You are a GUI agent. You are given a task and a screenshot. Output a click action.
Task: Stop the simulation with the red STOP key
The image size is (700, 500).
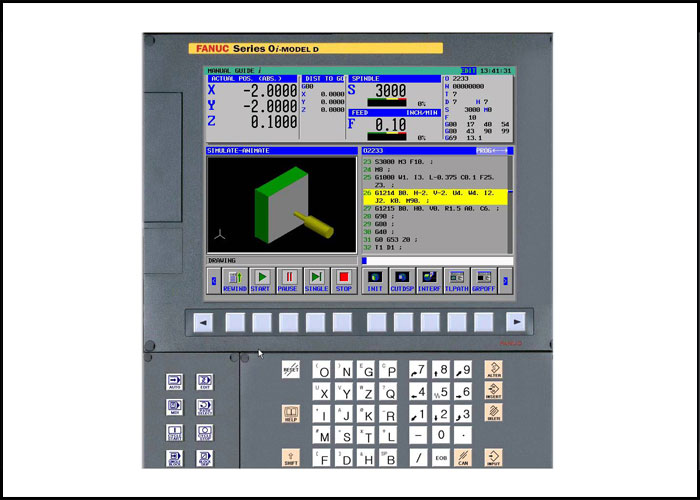click(x=344, y=281)
